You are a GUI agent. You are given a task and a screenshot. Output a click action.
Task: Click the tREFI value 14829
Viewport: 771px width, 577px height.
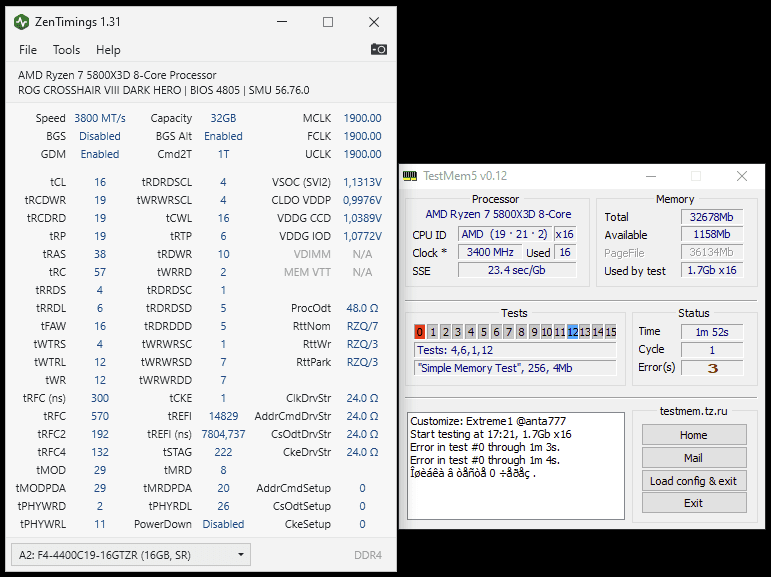(x=223, y=416)
